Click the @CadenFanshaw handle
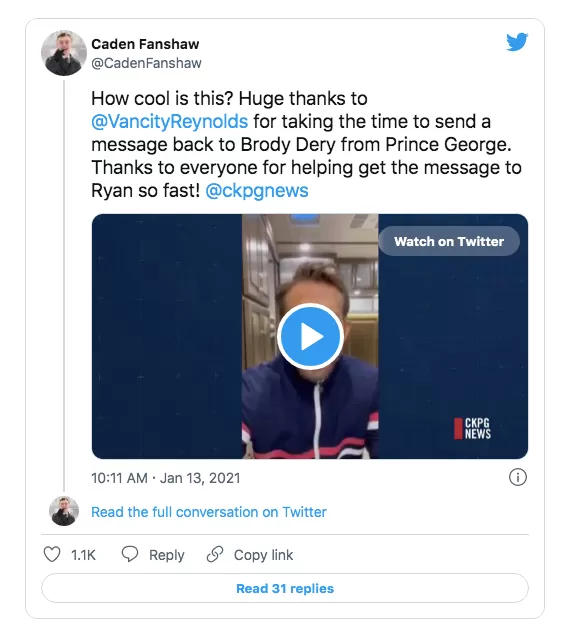568x636 pixels. 146,63
